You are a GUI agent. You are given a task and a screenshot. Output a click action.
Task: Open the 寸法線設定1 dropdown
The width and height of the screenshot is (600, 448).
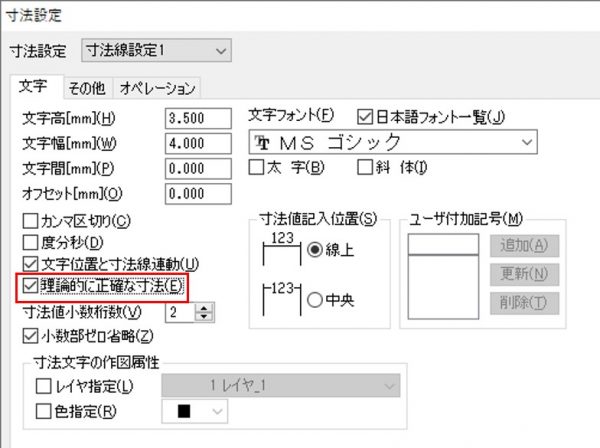click(x=156, y=50)
